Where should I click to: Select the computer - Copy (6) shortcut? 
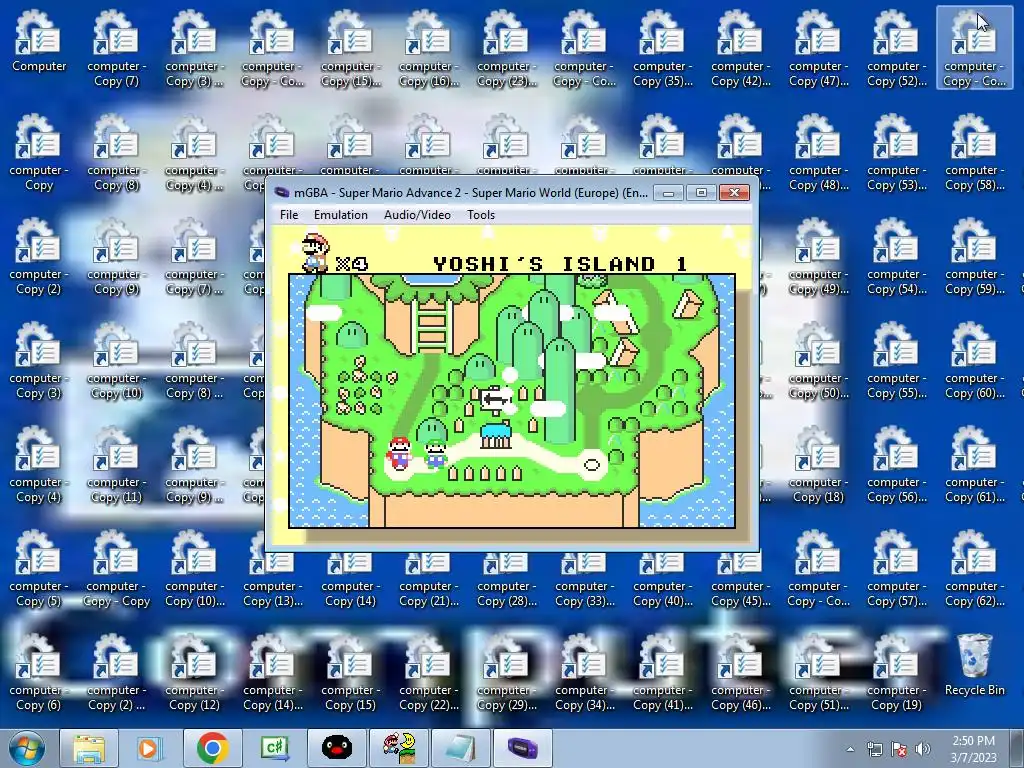39,672
